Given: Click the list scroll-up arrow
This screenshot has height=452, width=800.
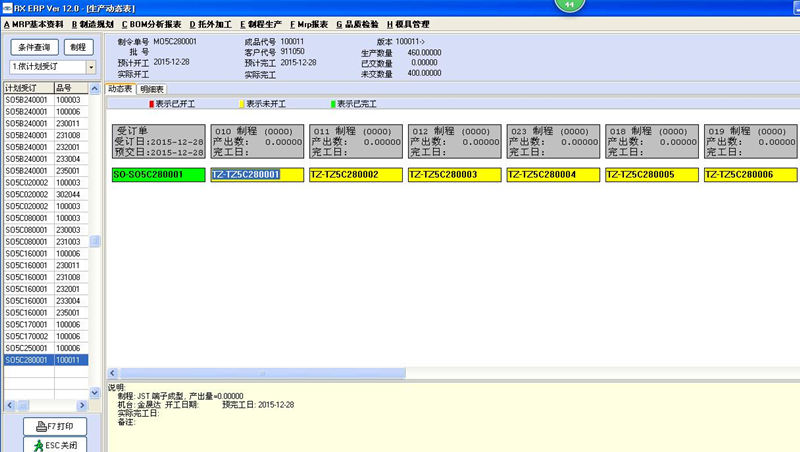Looking at the screenshot, I should point(94,89).
